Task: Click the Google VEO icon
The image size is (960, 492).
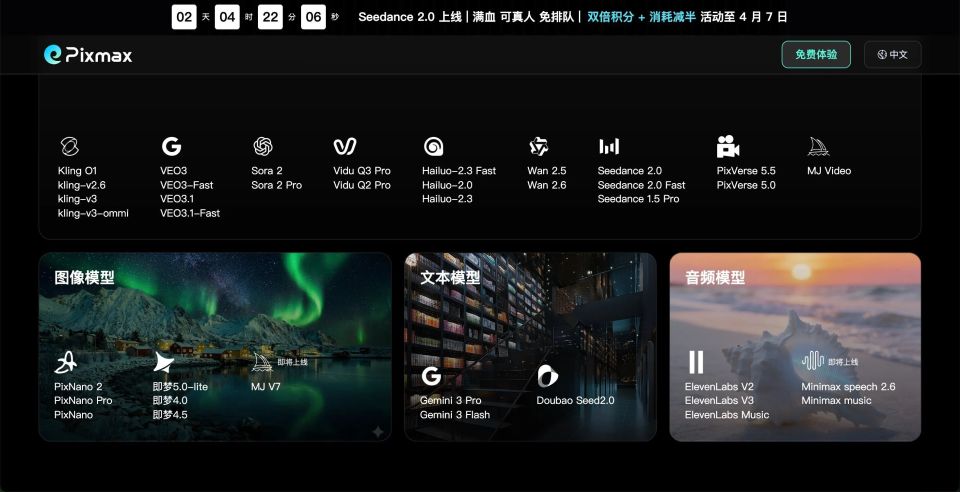Action: point(171,146)
